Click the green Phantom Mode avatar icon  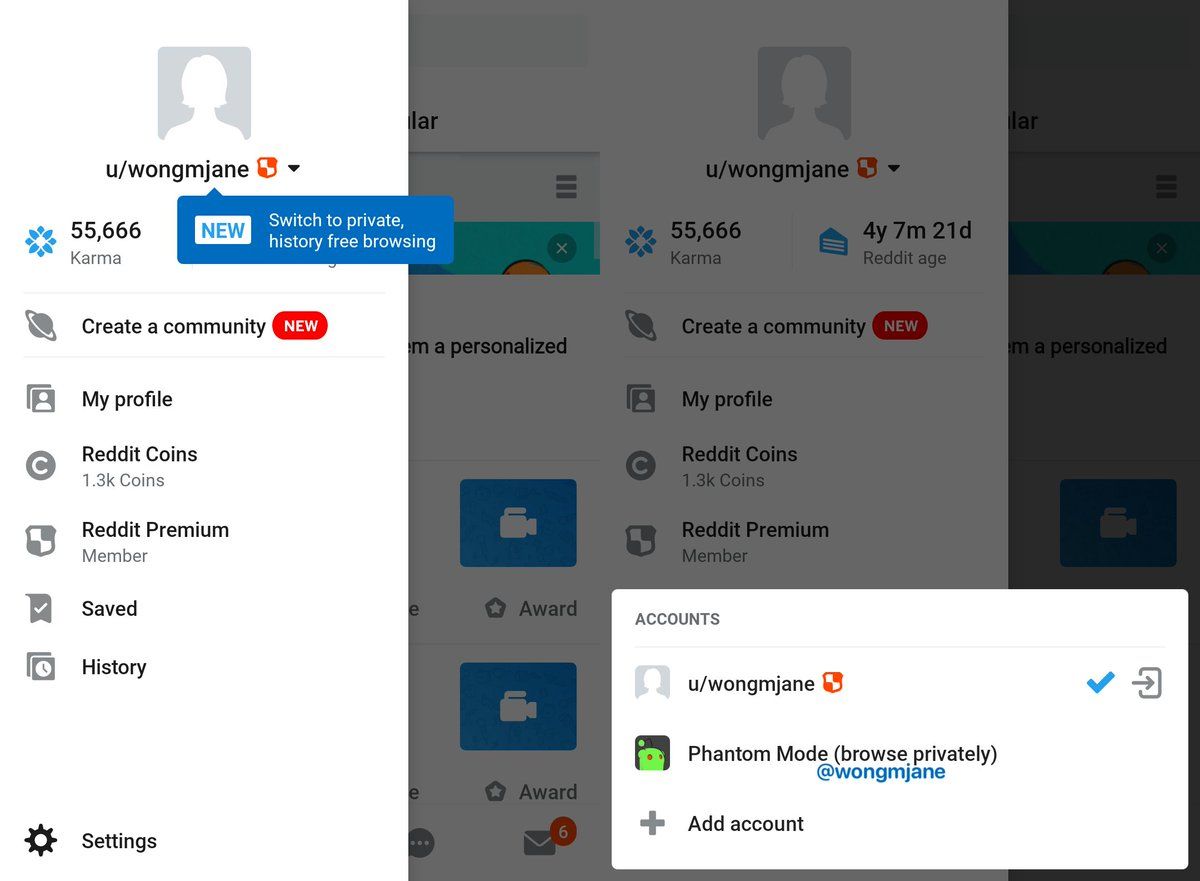coord(652,754)
